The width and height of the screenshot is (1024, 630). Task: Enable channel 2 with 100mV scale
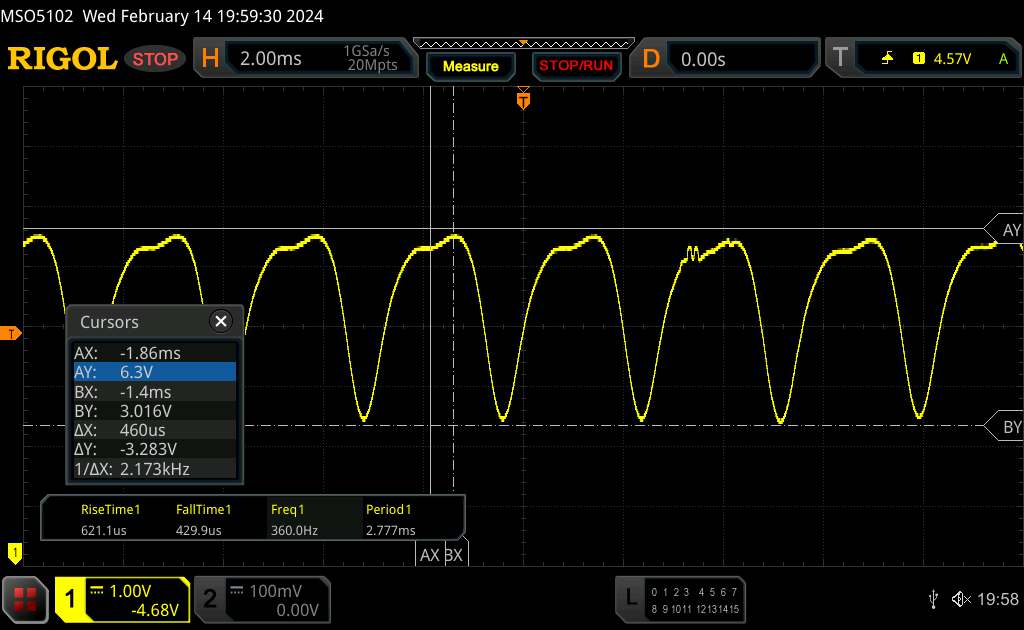[260, 599]
